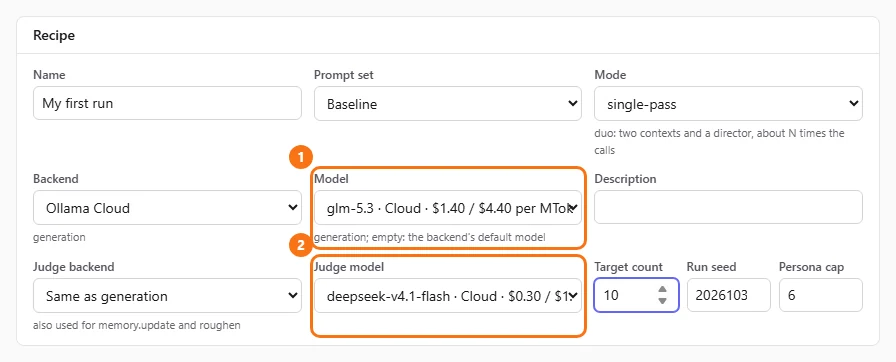896x362 pixels.
Task: Open the Prompt set dropdown showing Baseline
Action: click(x=447, y=103)
